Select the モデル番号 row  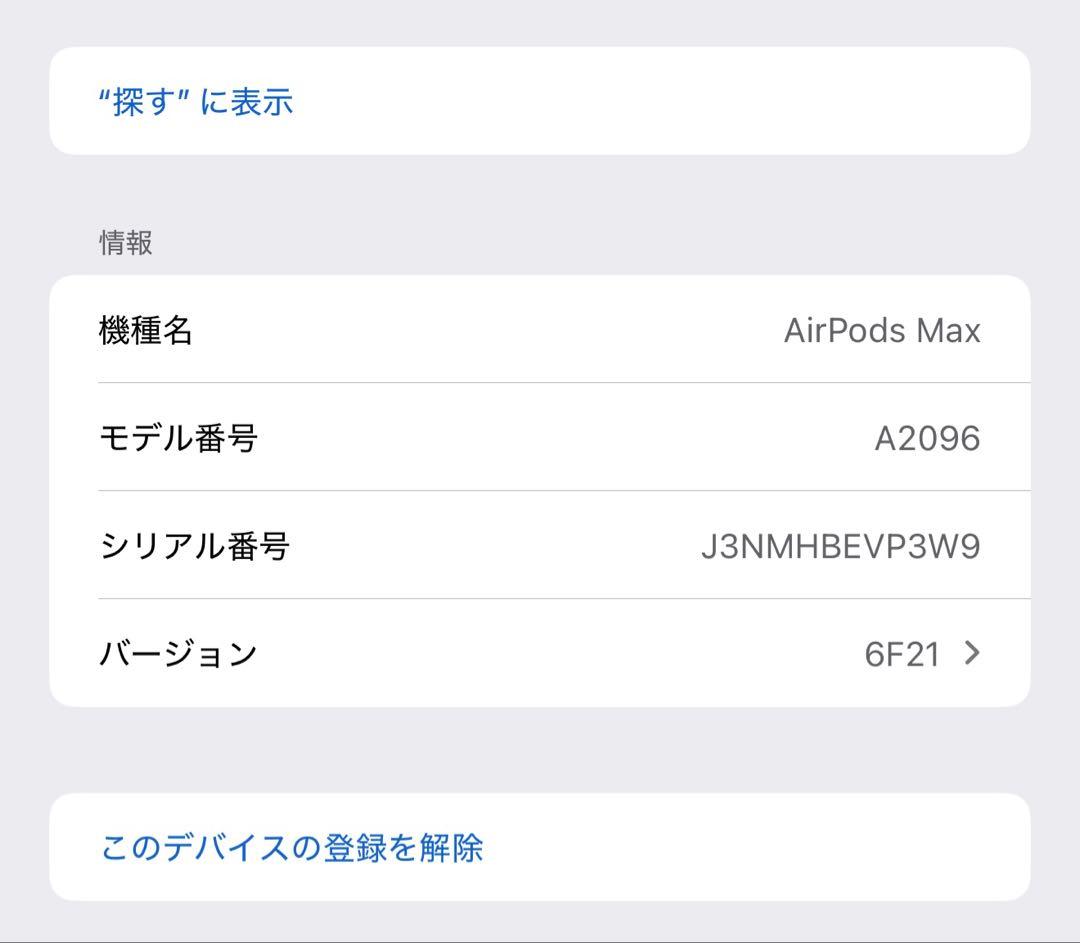(540, 437)
